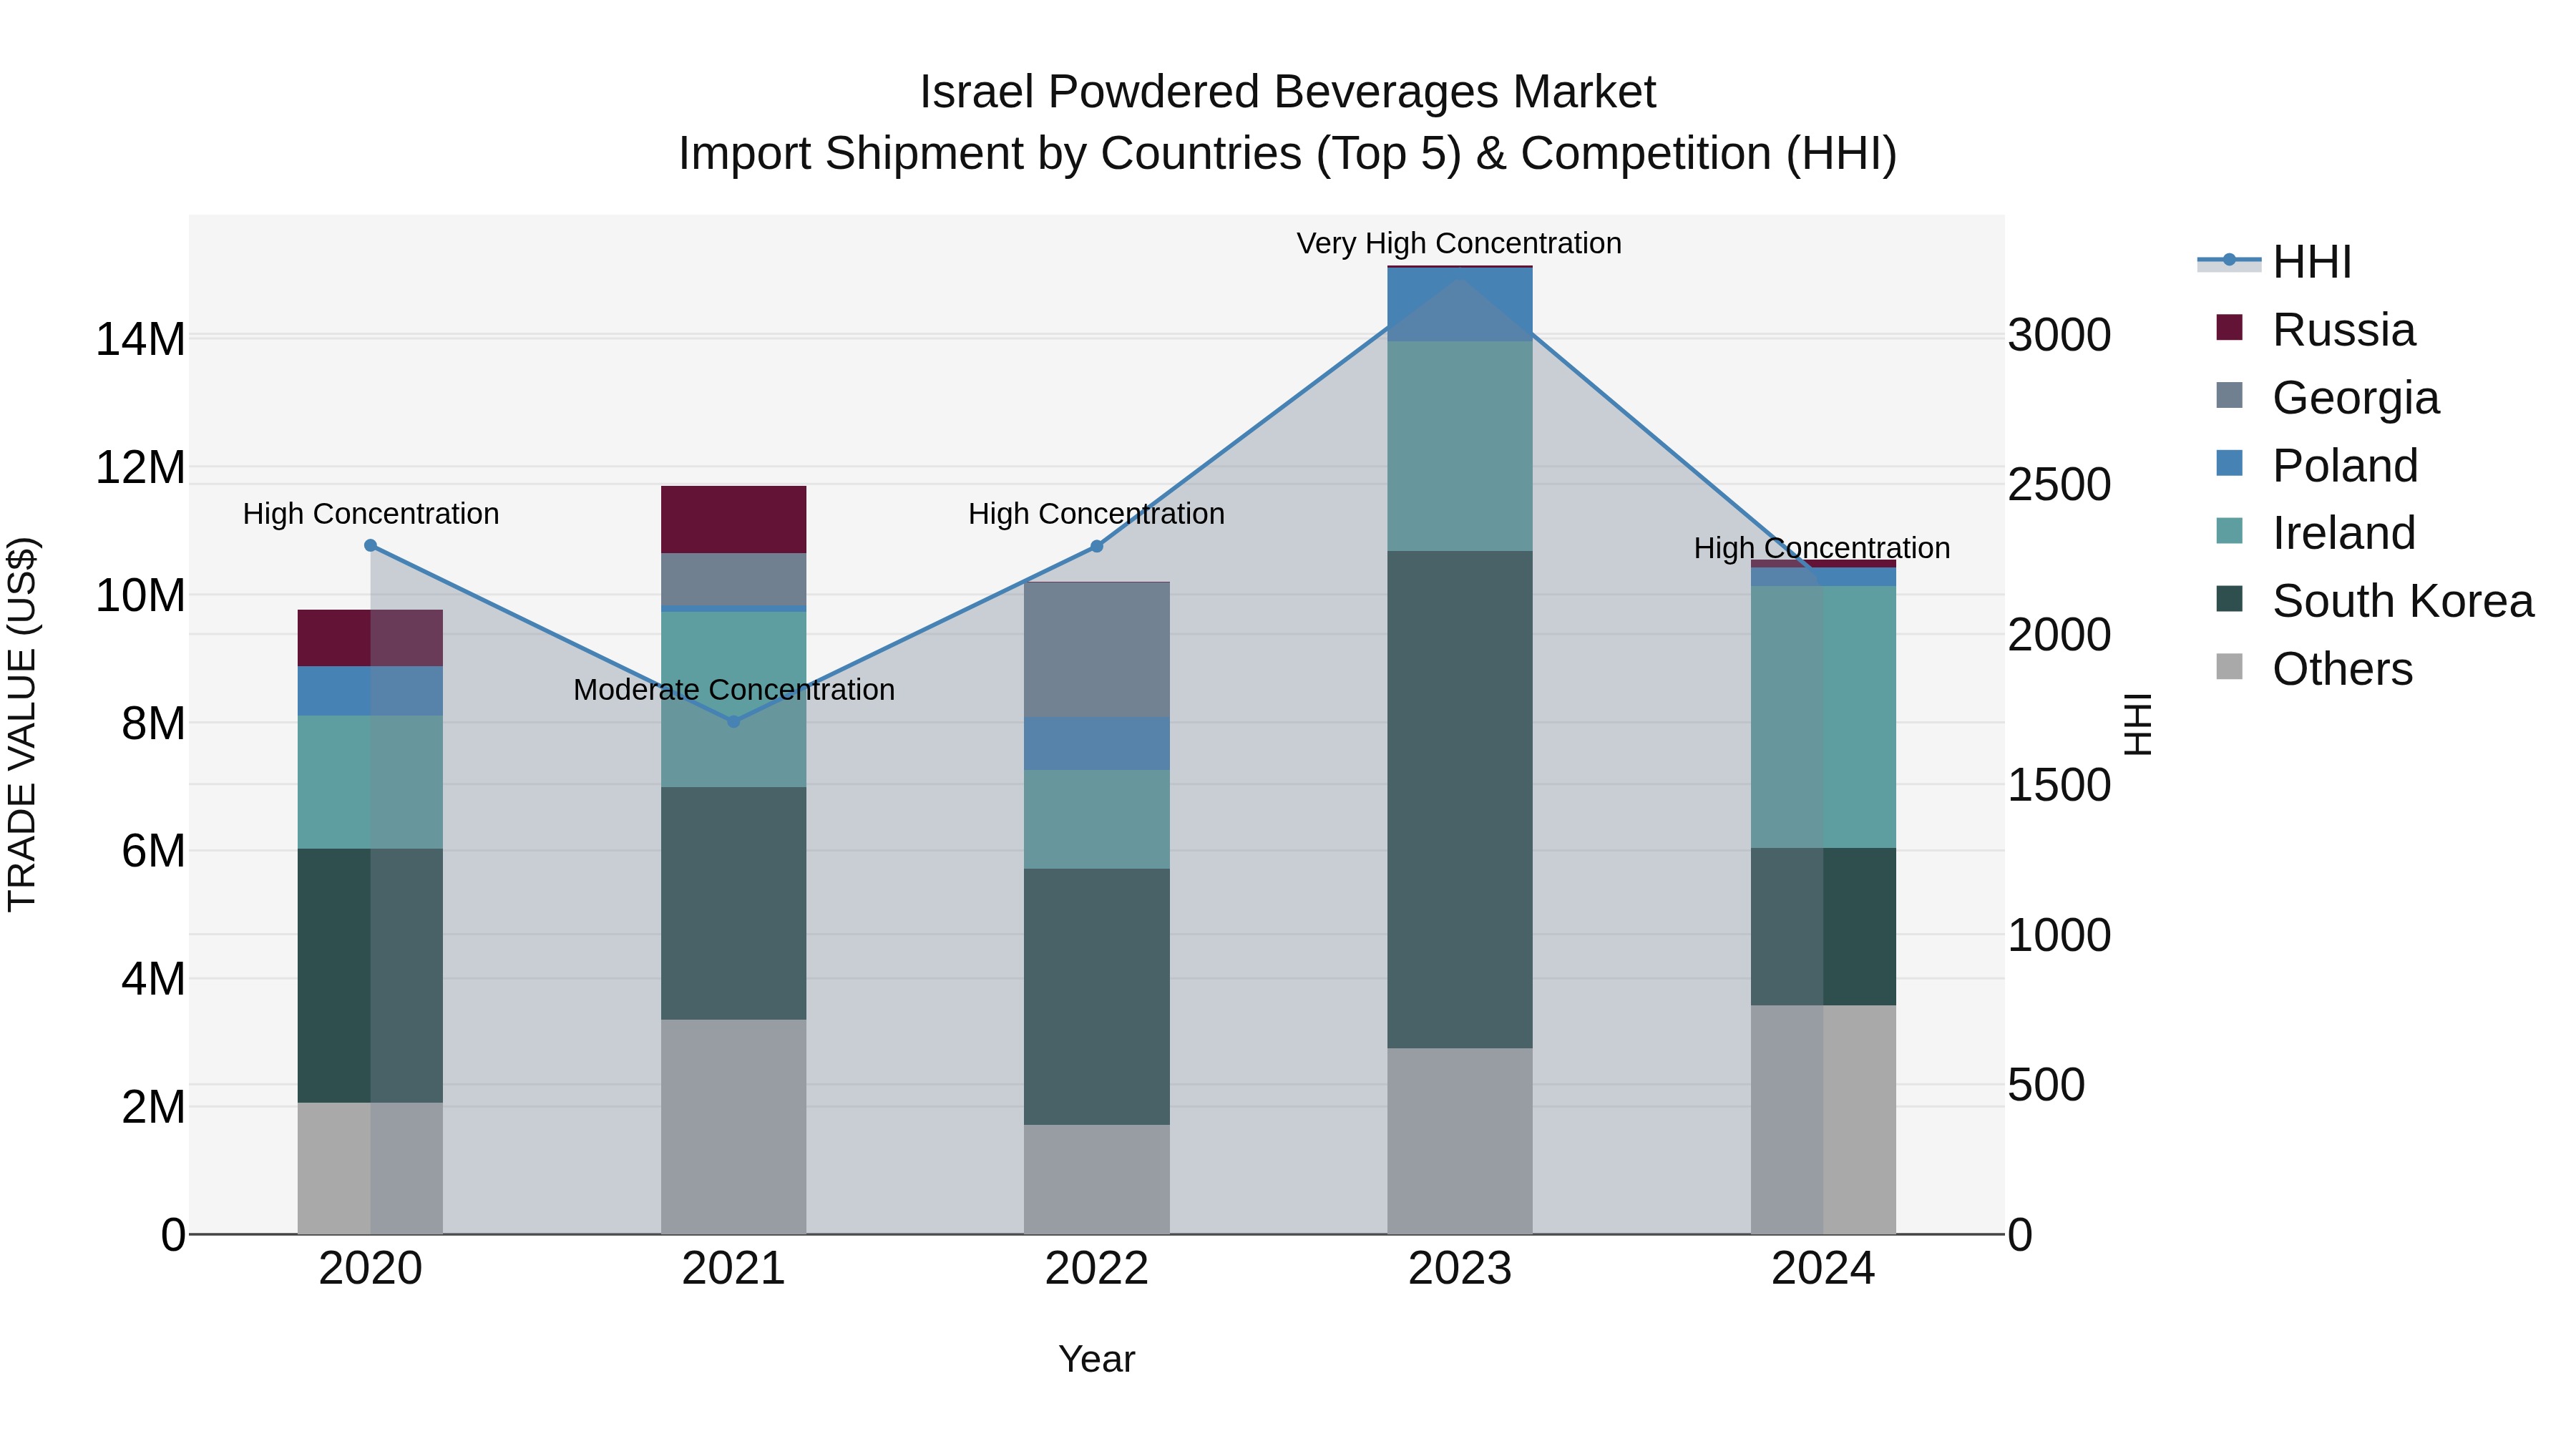Click the 2022 x-axis tick label
Image resolution: width=2576 pixels, height=1449 pixels.
[1096, 1269]
